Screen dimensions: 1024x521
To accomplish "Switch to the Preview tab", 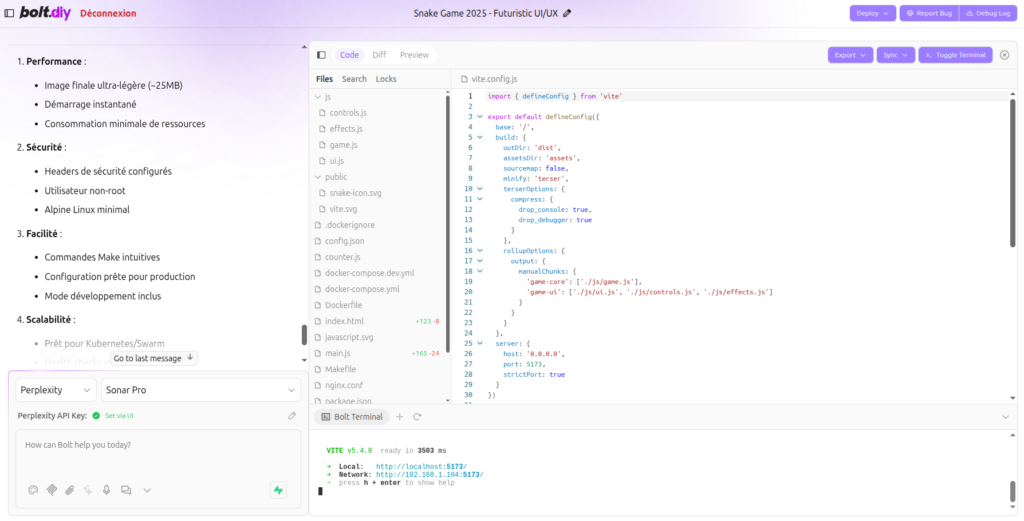I will click(x=414, y=55).
